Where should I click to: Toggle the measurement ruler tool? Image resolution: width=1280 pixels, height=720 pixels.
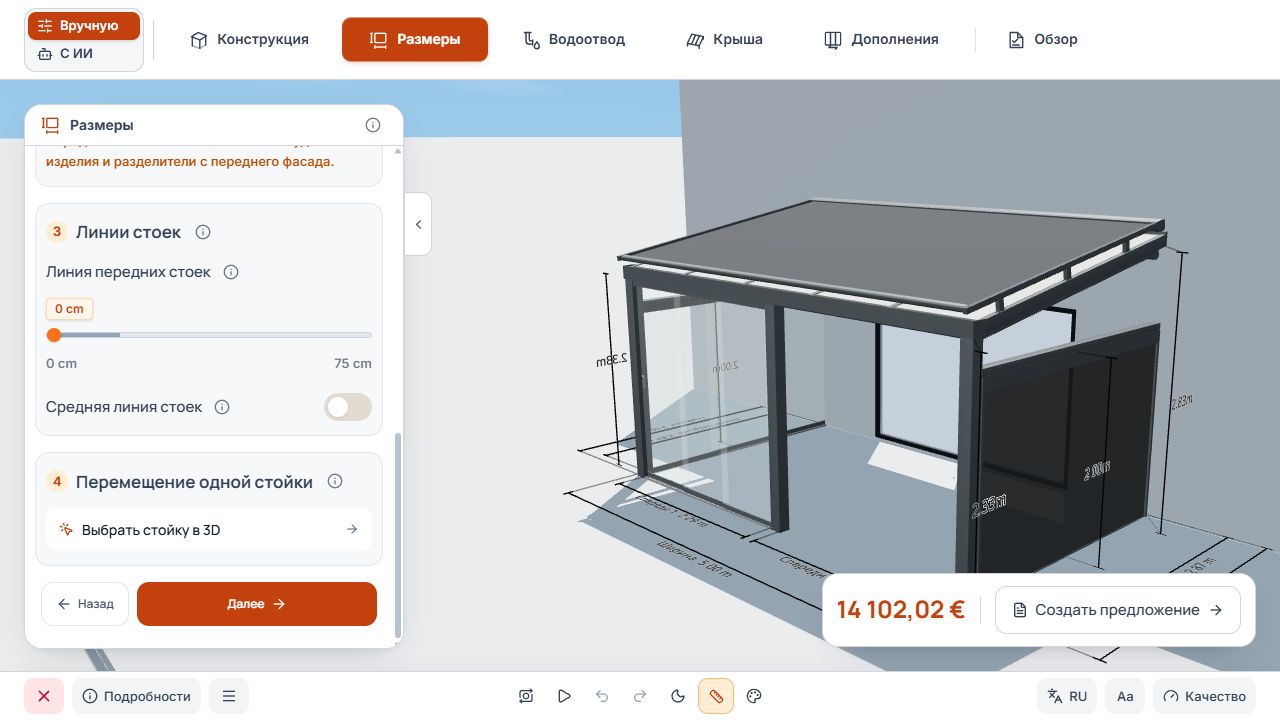716,696
